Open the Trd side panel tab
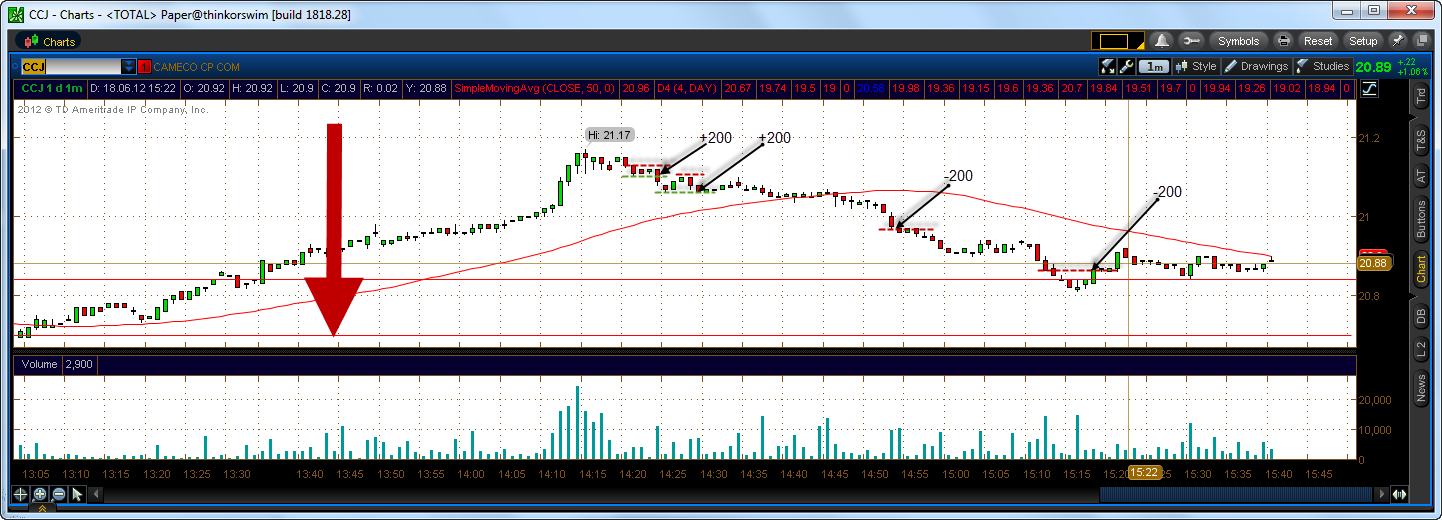Screen dimensions: 1442x520 pos(1421,97)
